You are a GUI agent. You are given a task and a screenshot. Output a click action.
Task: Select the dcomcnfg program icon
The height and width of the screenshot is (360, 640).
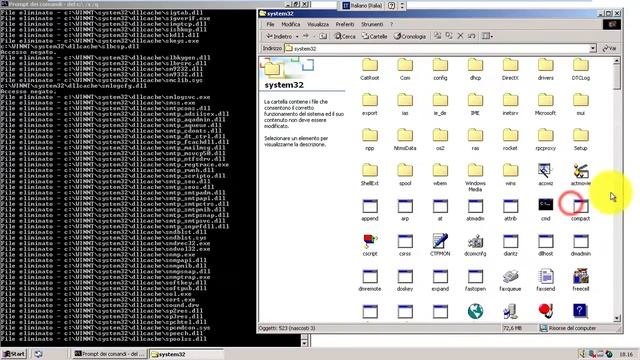[x=475, y=244]
